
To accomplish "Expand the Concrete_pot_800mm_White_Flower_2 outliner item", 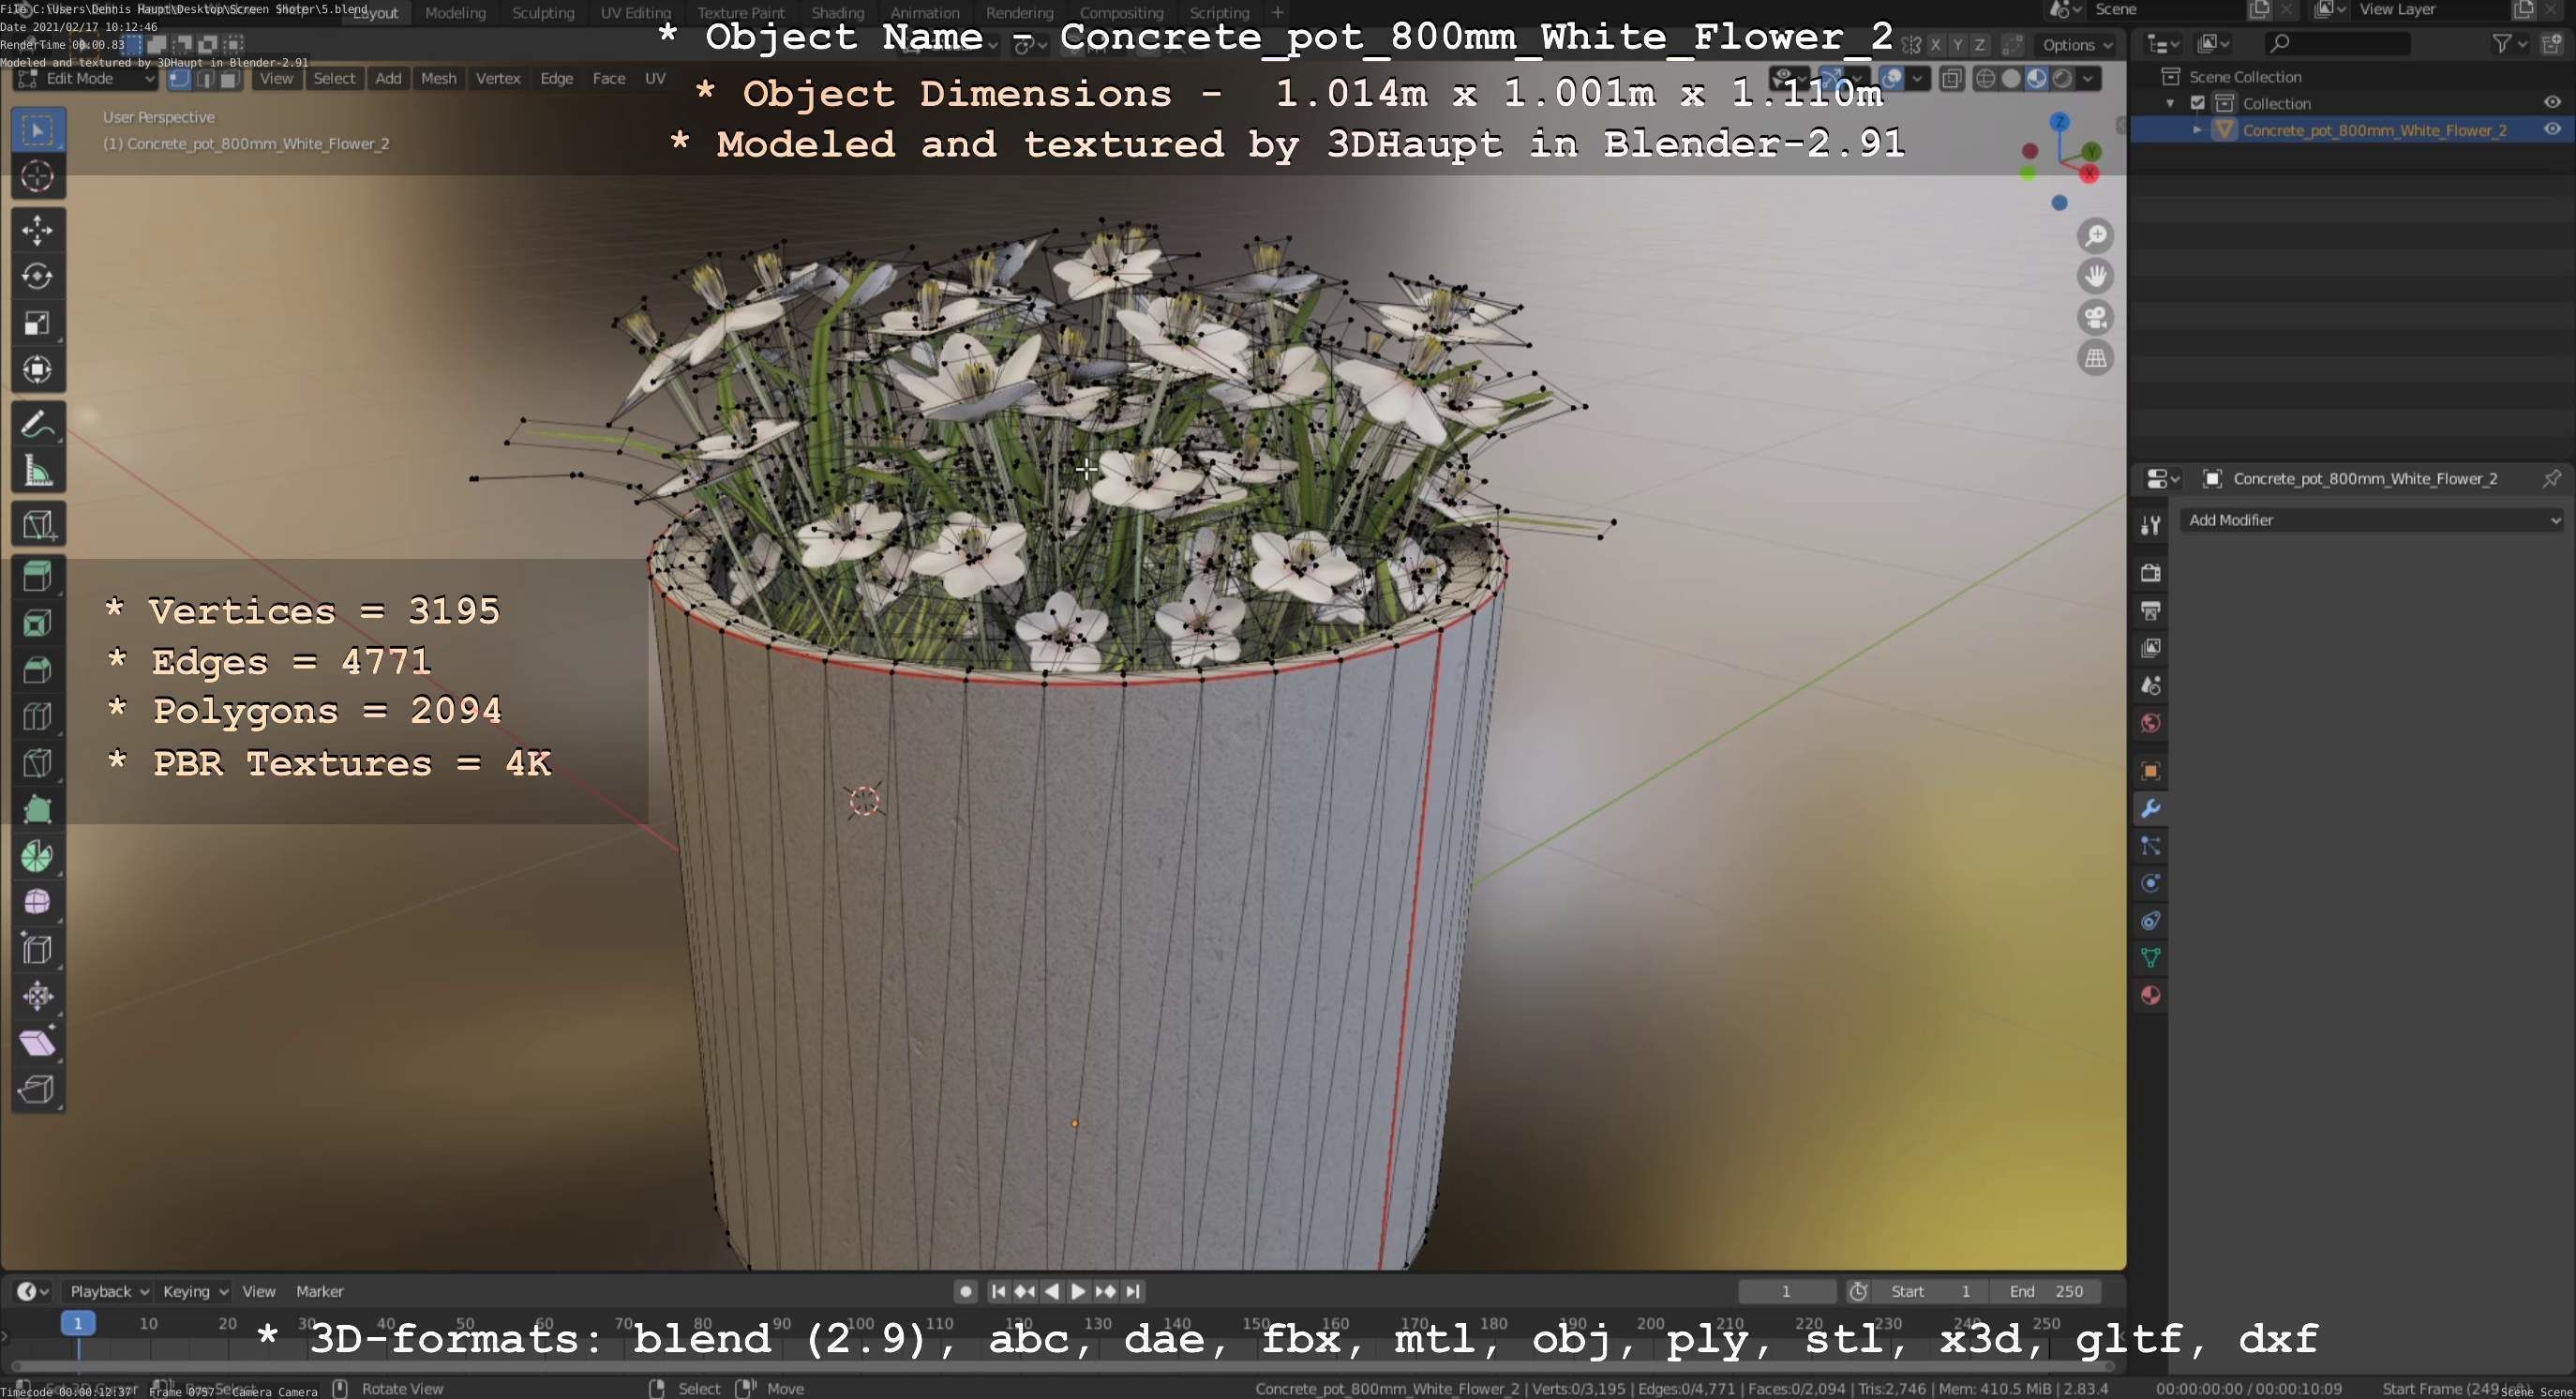I will (2197, 130).
